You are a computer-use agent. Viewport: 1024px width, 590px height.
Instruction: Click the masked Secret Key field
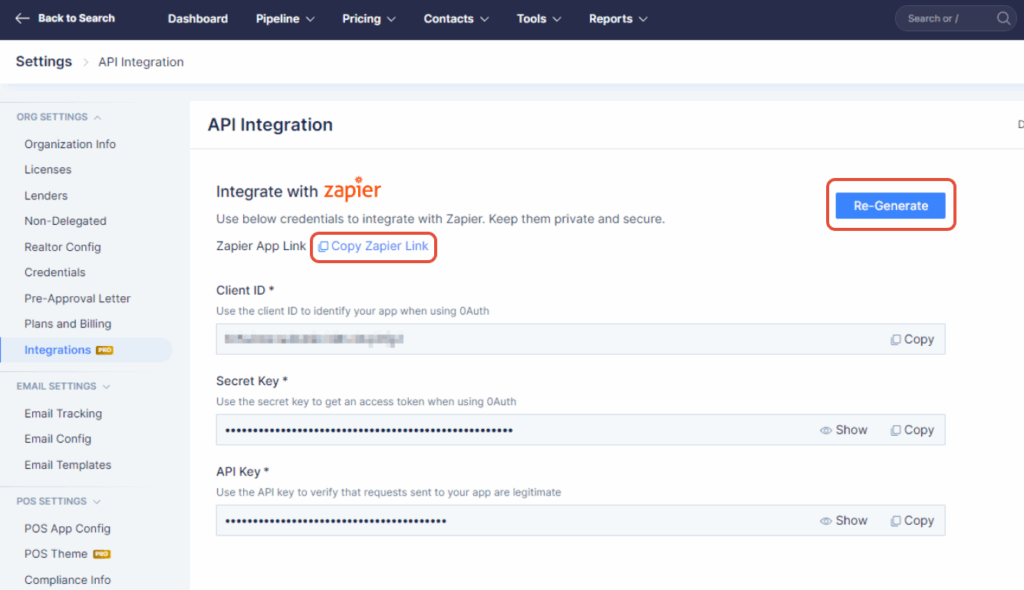point(581,430)
